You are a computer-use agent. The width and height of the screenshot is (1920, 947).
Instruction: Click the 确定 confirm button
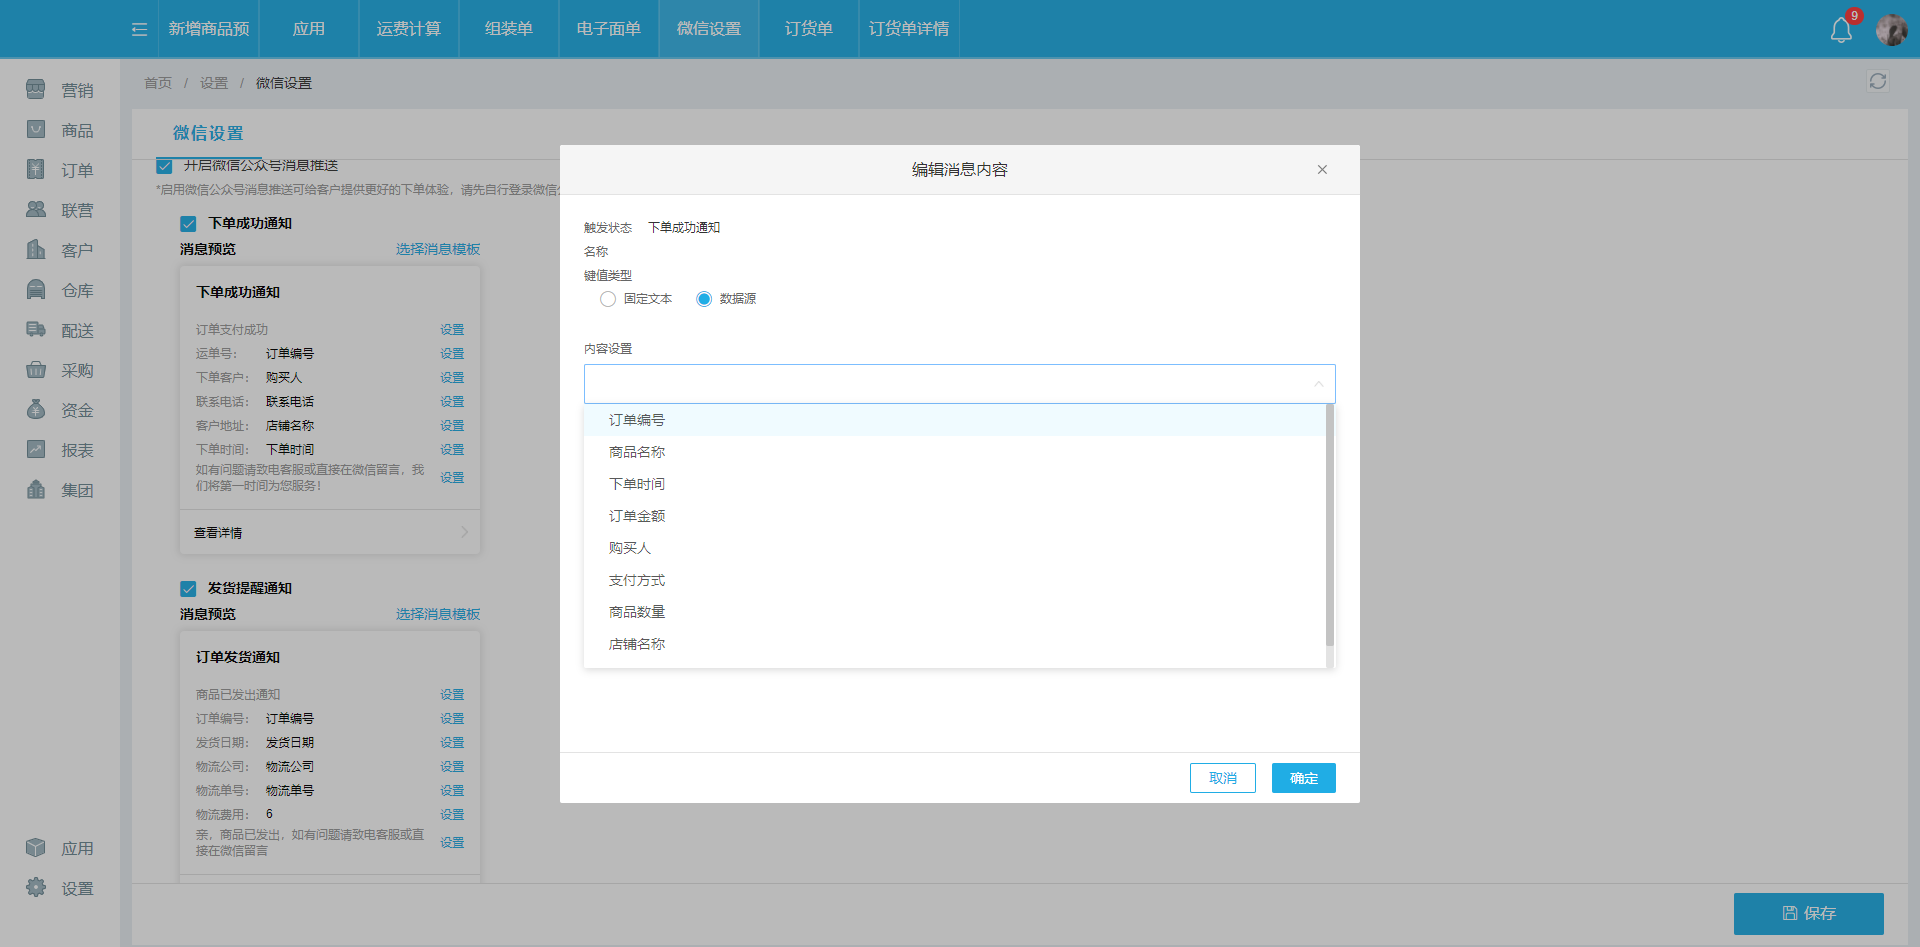pyautogui.click(x=1303, y=777)
